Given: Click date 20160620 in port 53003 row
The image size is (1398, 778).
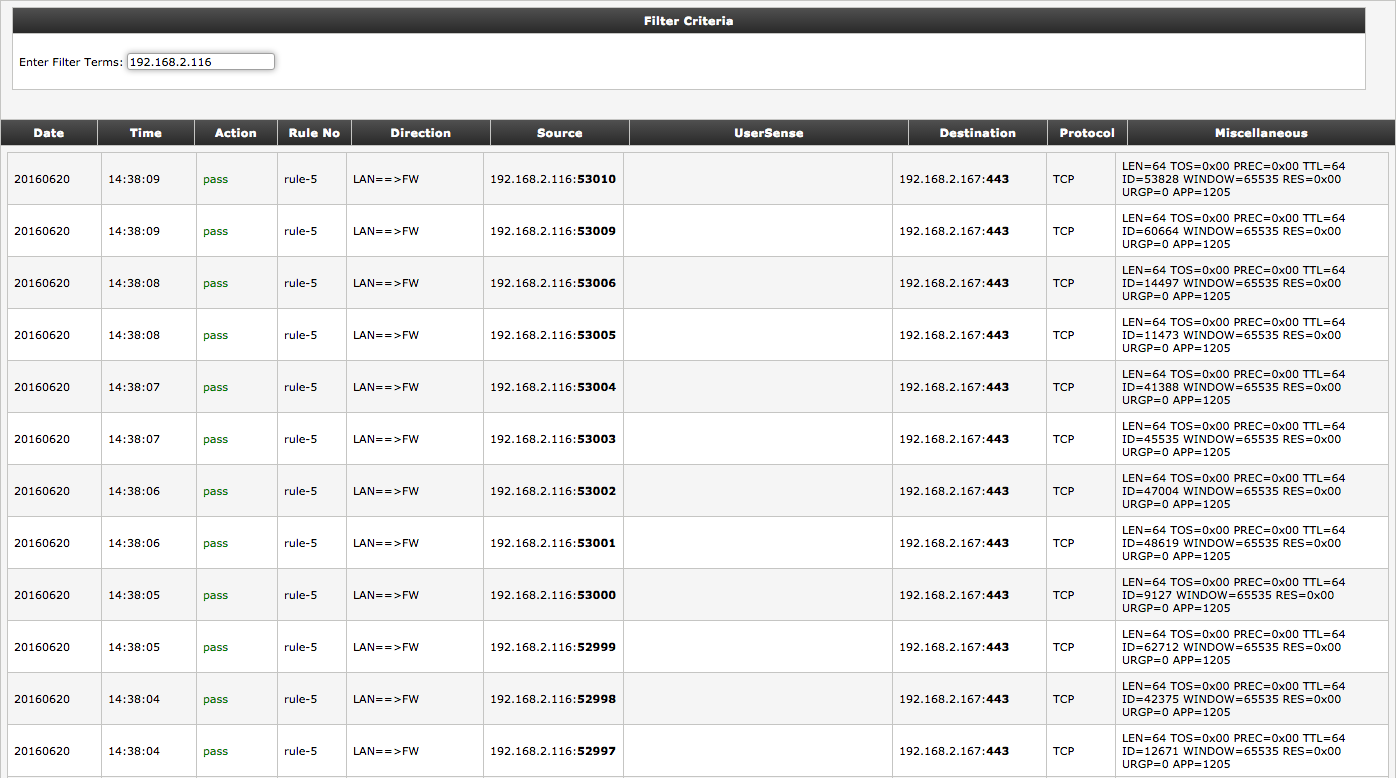Looking at the screenshot, I should [42, 439].
